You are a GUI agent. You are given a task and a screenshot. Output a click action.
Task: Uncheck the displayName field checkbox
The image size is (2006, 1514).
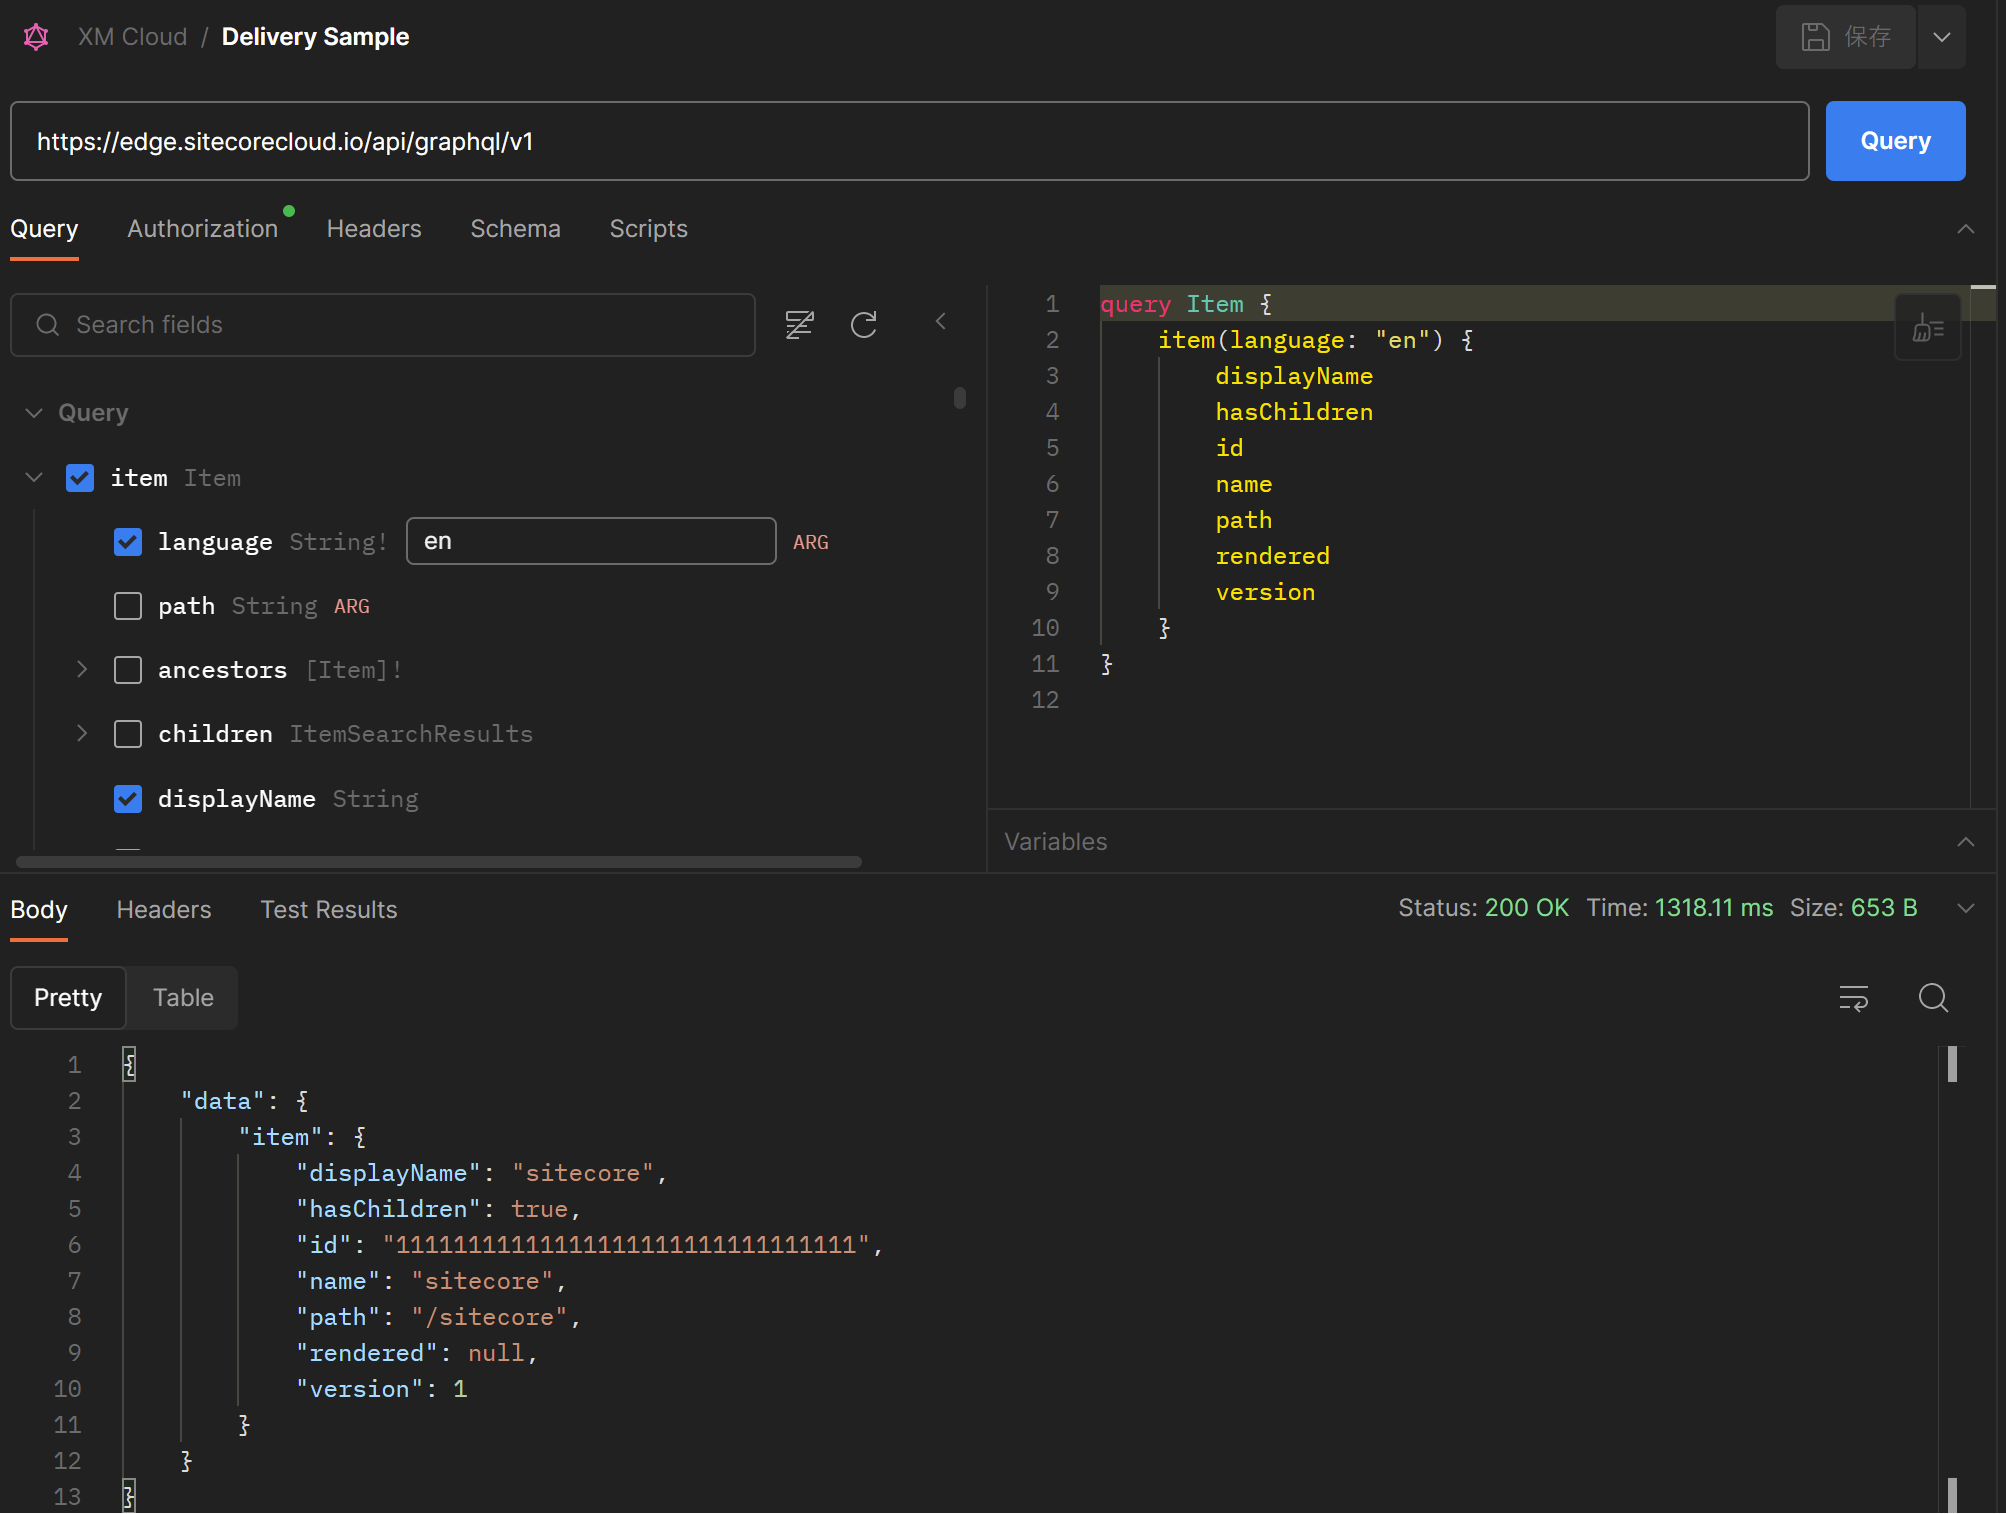[128, 799]
